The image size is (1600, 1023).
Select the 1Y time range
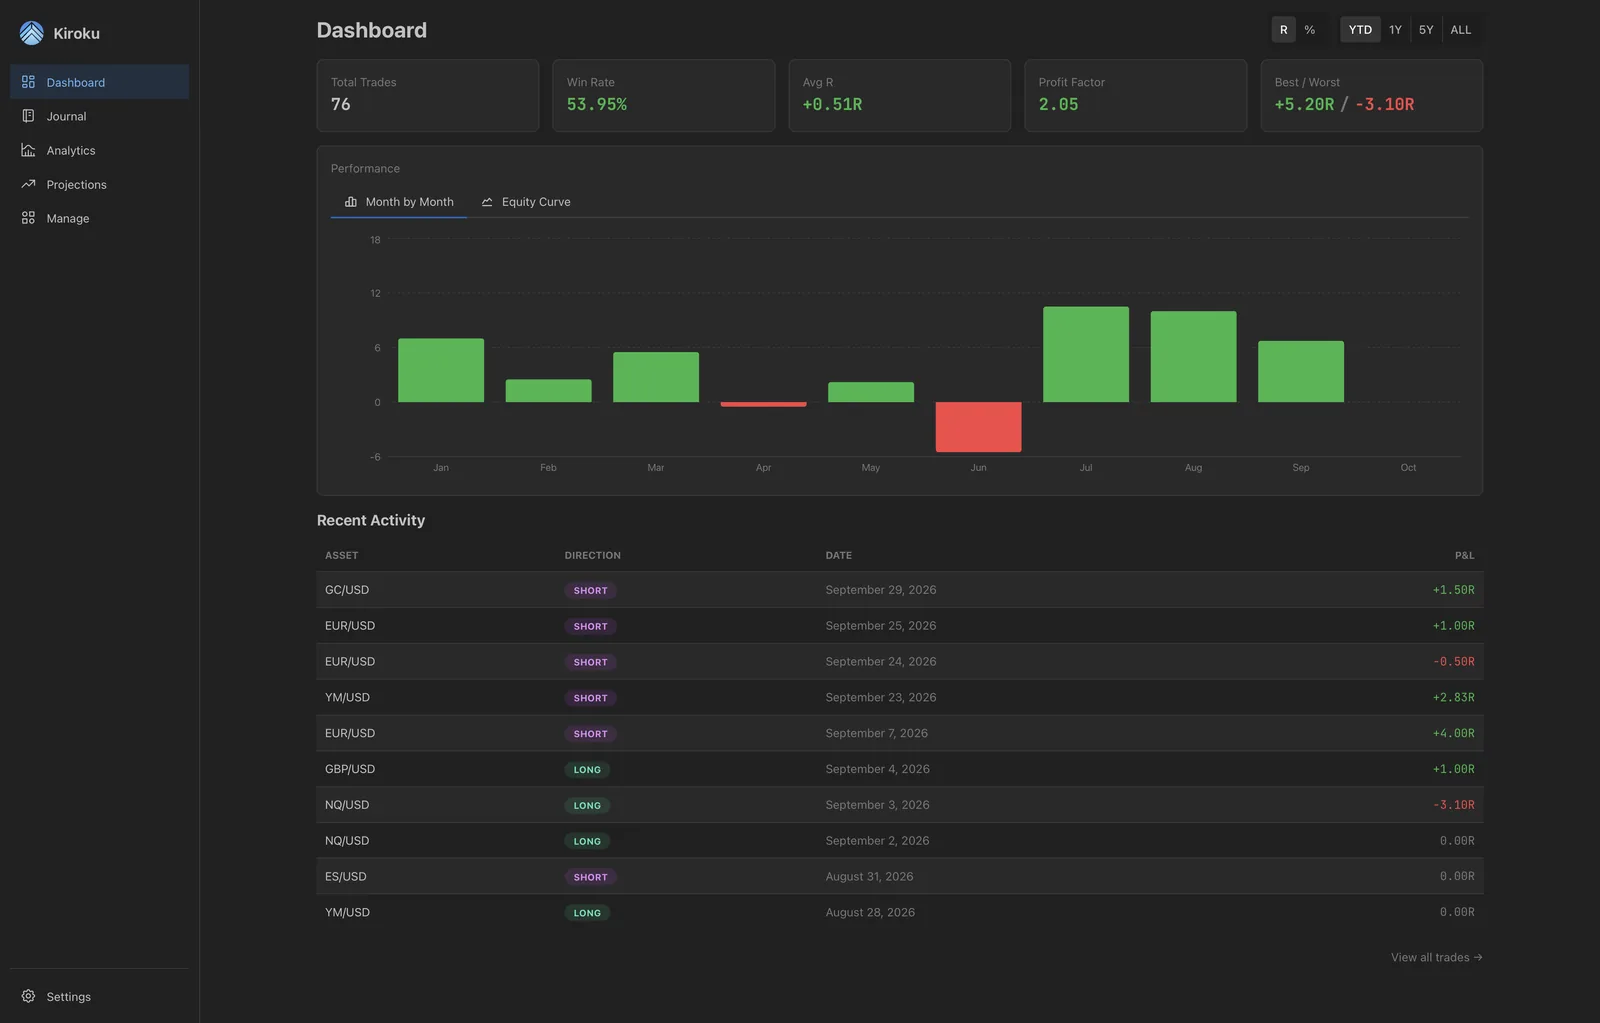pyautogui.click(x=1395, y=30)
